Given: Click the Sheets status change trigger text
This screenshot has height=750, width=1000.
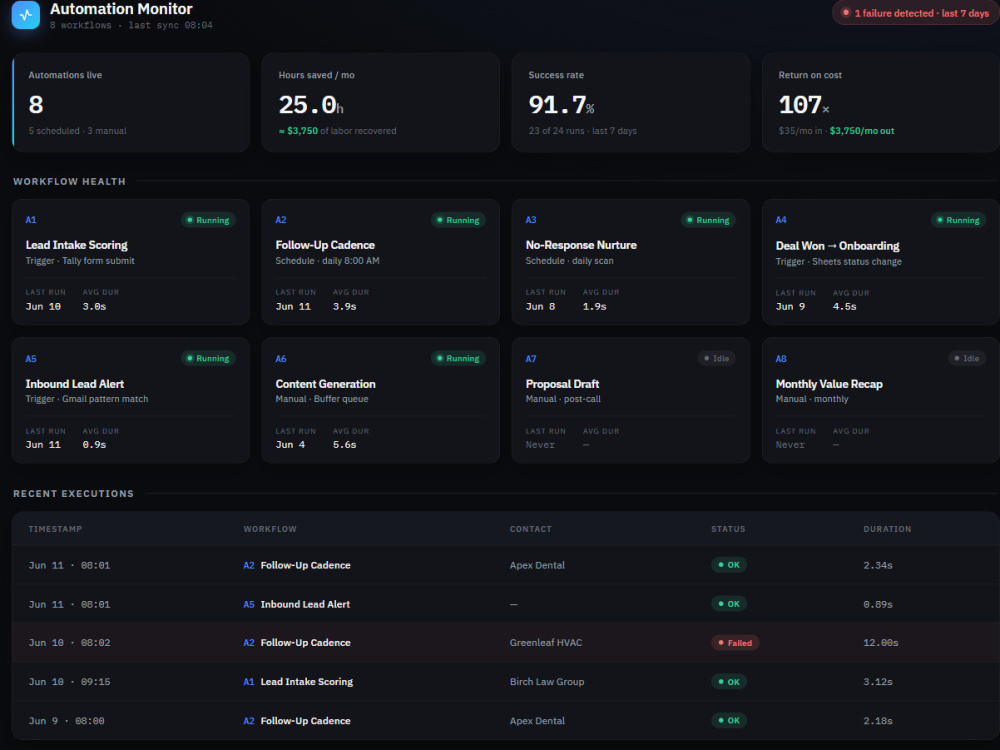Looking at the screenshot, I should pos(839,261).
